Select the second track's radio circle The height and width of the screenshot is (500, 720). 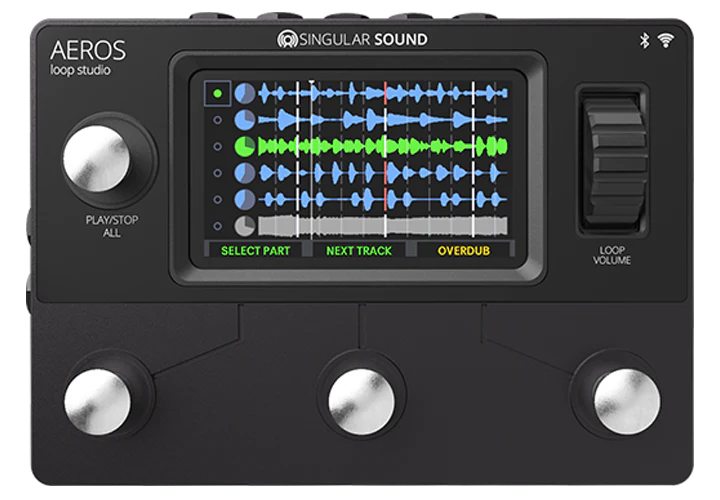[x=217, y=120]
